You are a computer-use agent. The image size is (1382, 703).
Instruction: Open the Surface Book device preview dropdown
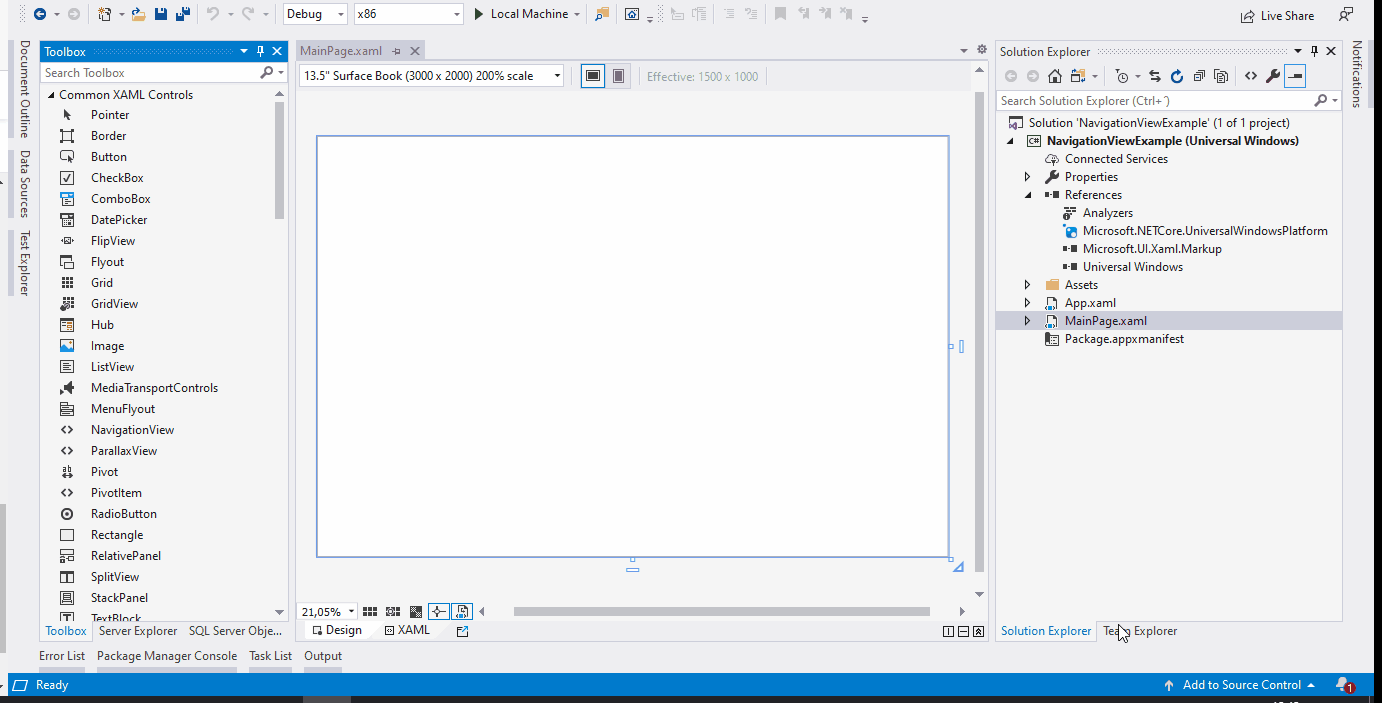coord(430,75)
